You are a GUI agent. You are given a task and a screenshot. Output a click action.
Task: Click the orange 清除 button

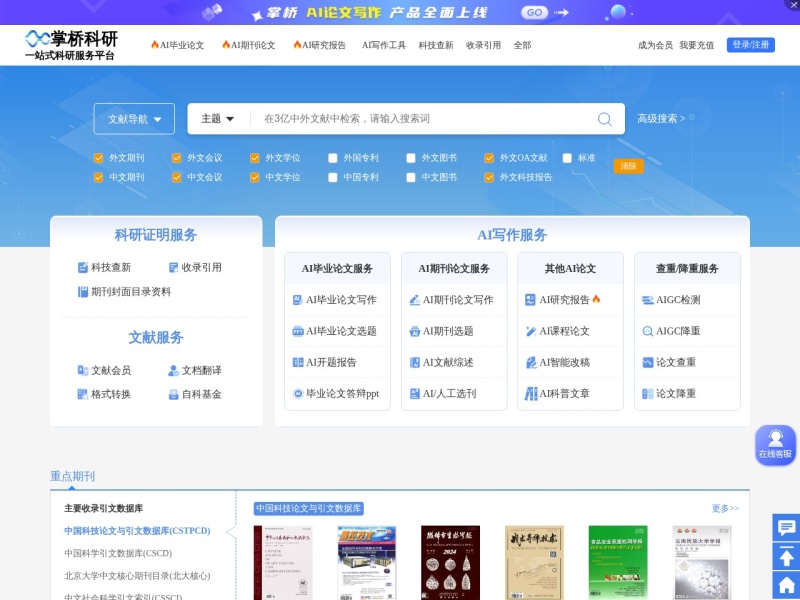coord(629,166)
